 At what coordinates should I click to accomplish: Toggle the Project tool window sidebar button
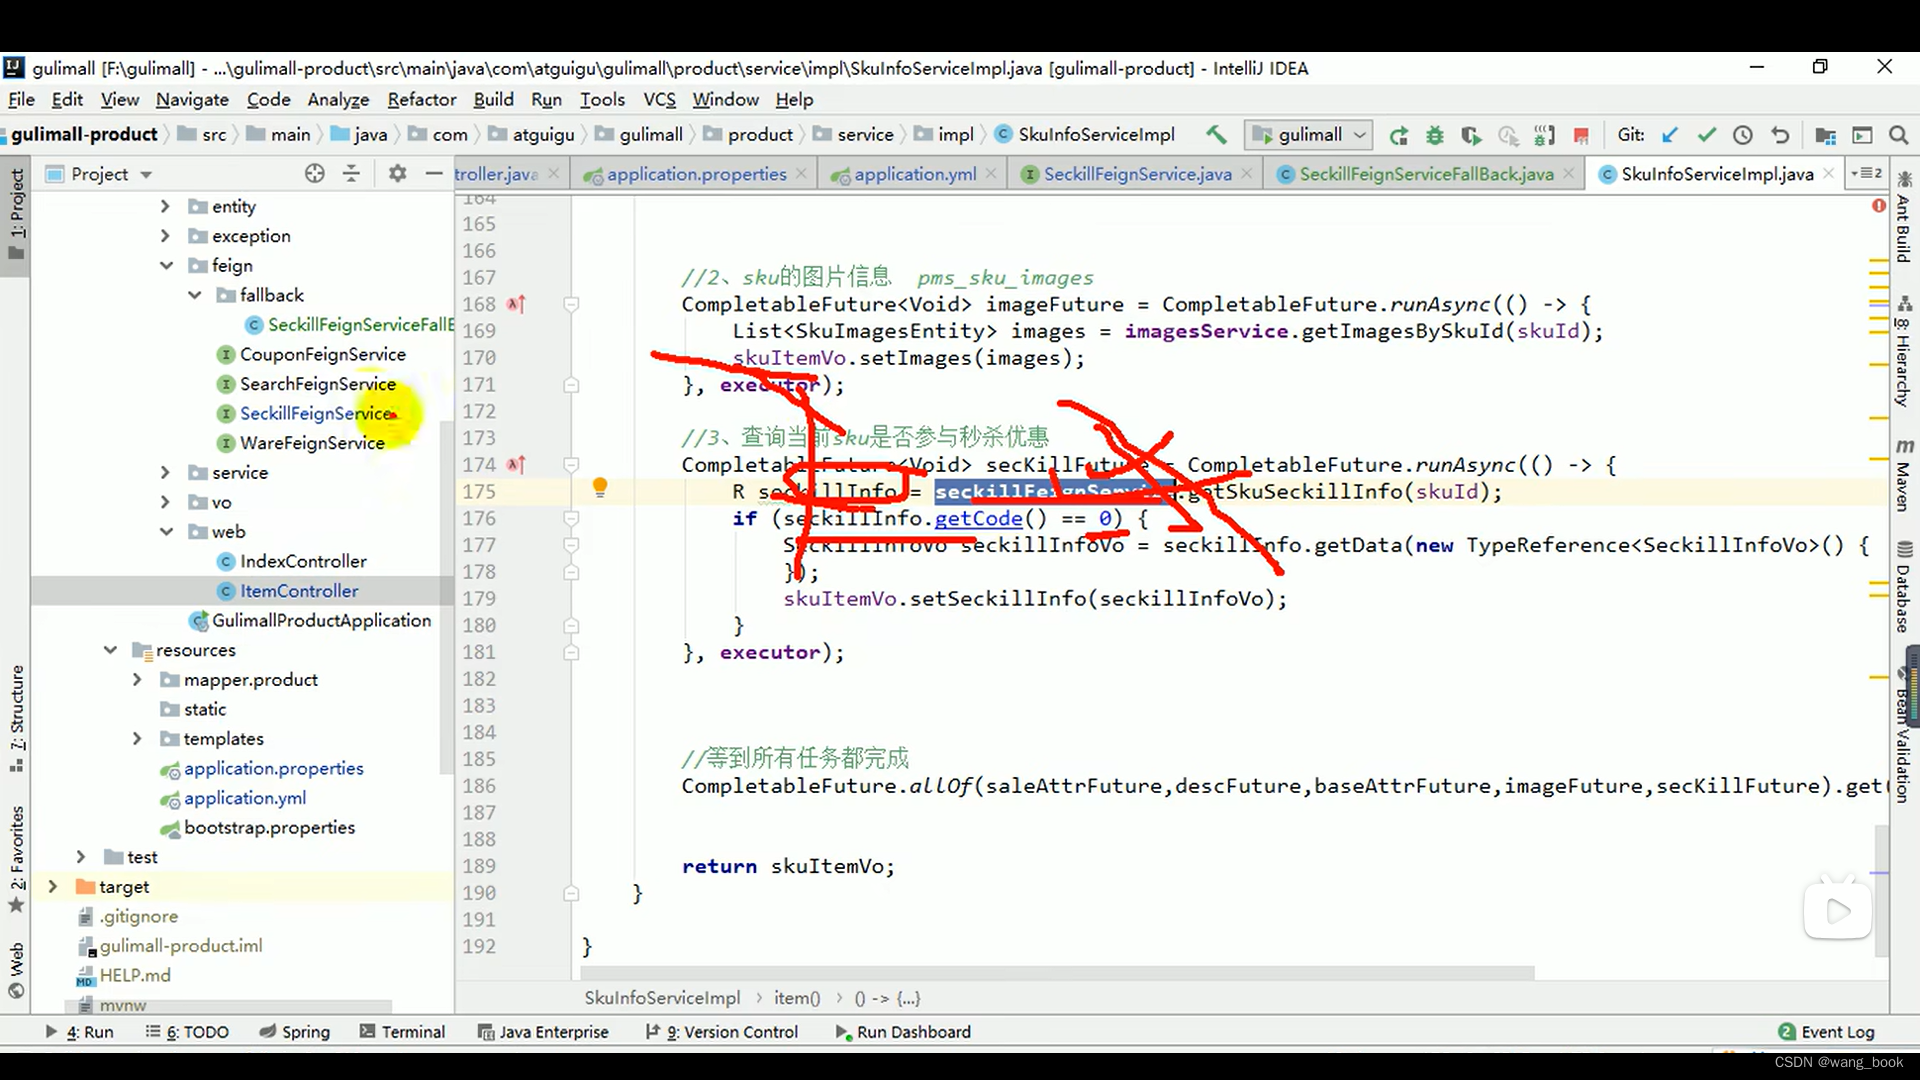pos(16,212)
